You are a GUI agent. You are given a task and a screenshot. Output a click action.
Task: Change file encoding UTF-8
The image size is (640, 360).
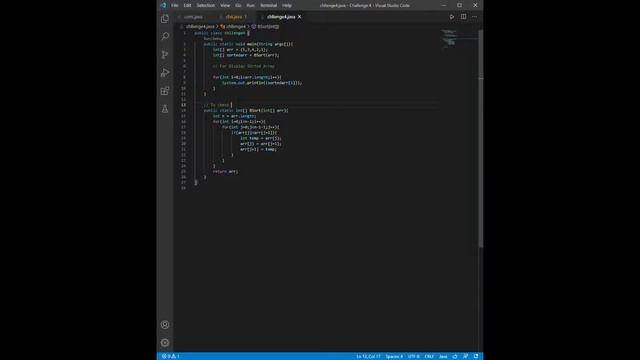tap(413, 356)
